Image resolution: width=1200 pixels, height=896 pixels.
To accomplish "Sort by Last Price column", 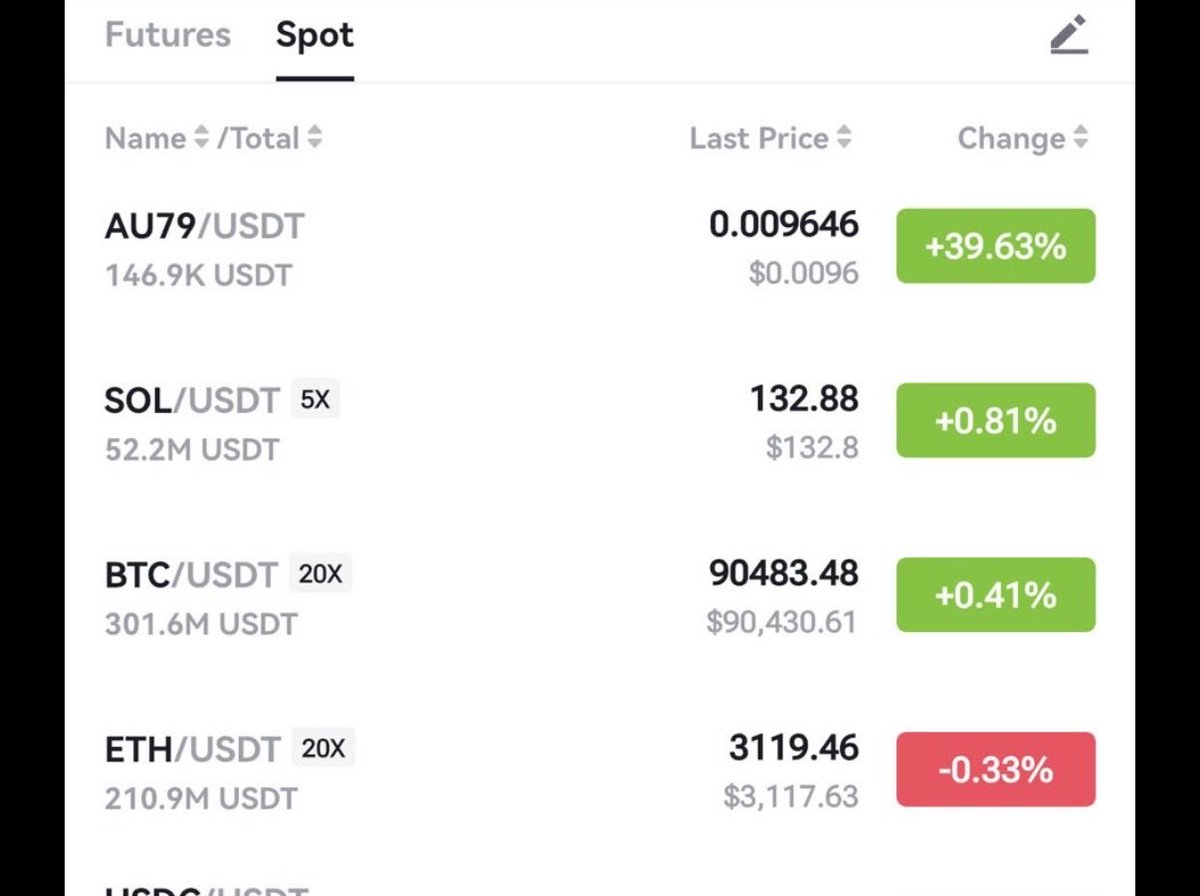I will (x=770, y=138).
